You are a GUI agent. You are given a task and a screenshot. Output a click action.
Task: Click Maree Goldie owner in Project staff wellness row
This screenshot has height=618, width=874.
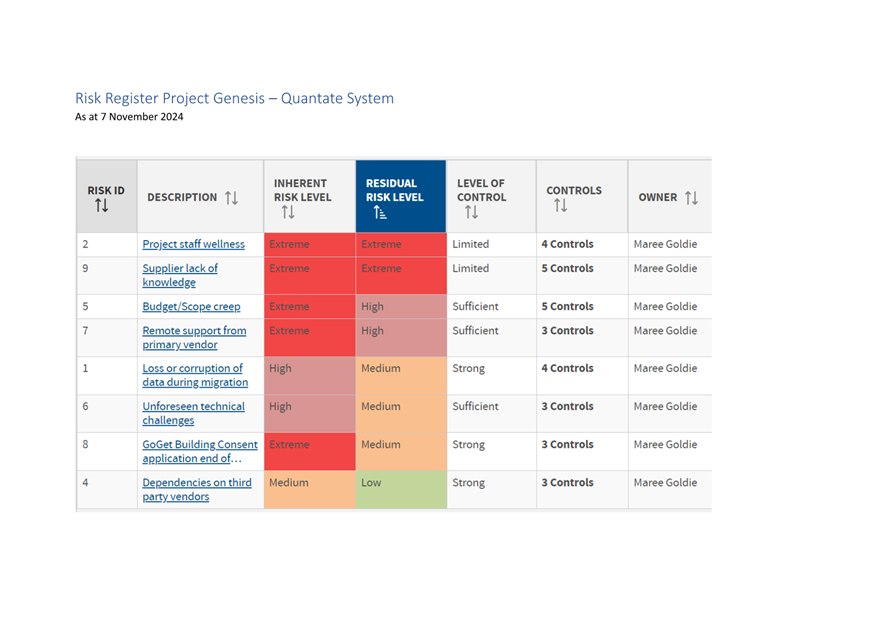665,244
